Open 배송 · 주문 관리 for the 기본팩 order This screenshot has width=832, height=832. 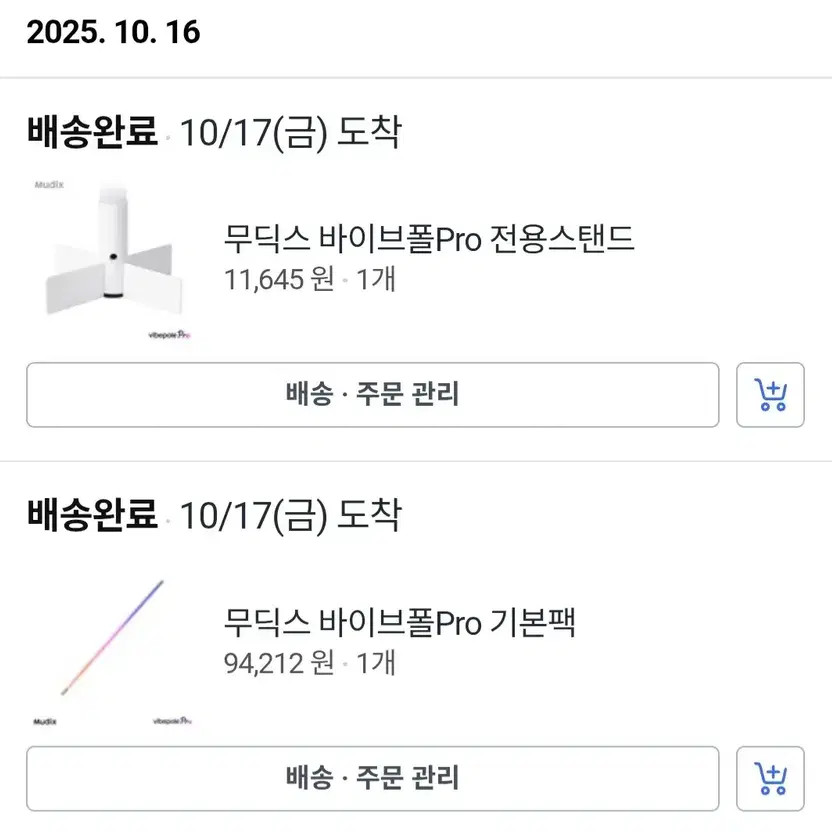[x=372, y=778]
